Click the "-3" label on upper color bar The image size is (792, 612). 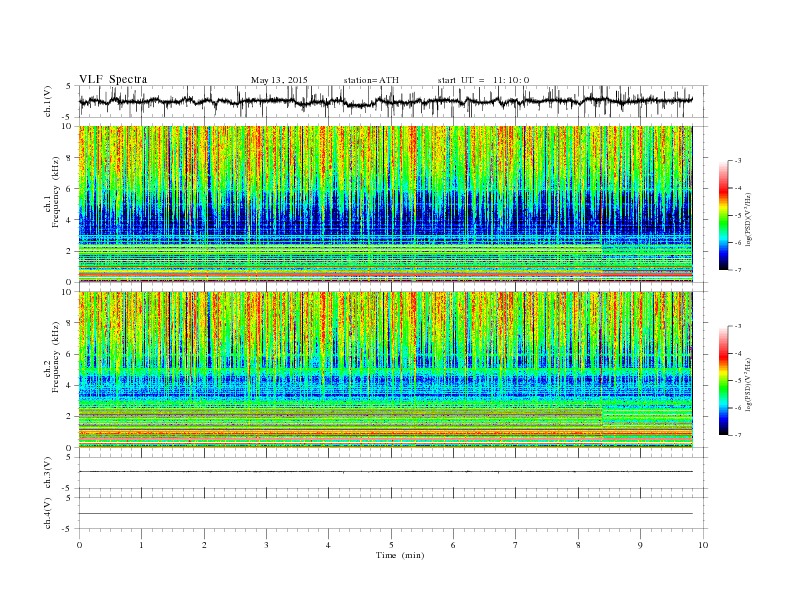coord(737,161)
